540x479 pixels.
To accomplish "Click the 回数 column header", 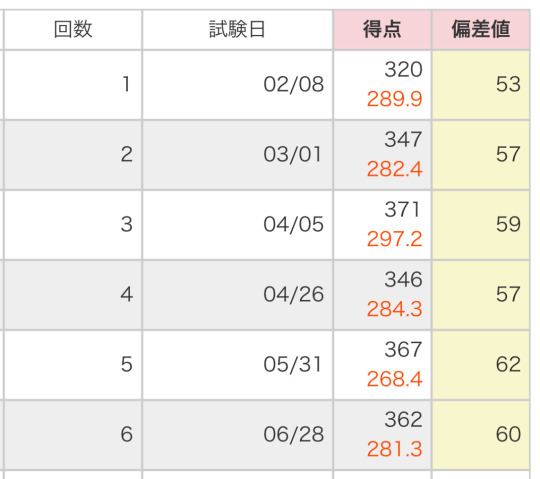I will [73, 30].
